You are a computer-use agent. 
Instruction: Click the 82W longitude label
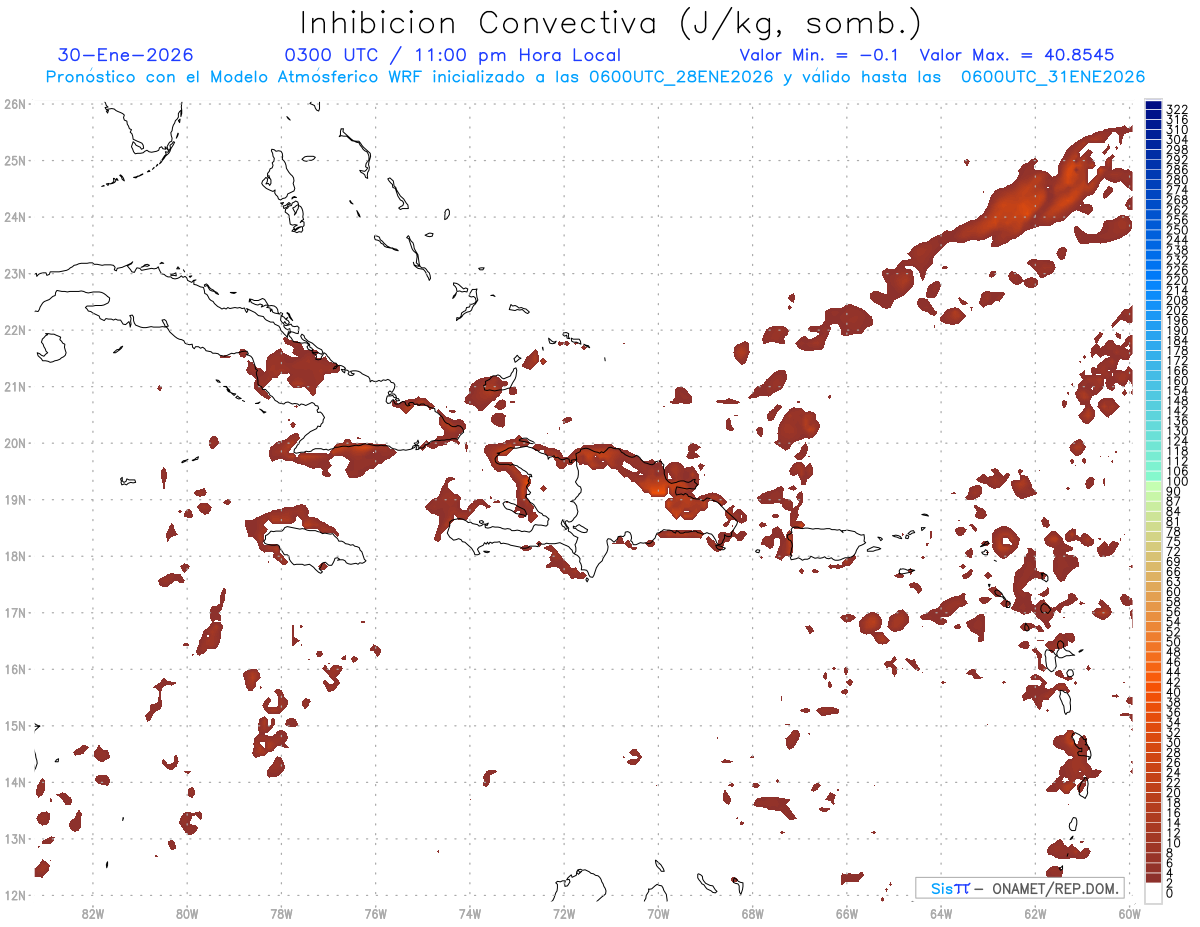click(92, 912)
